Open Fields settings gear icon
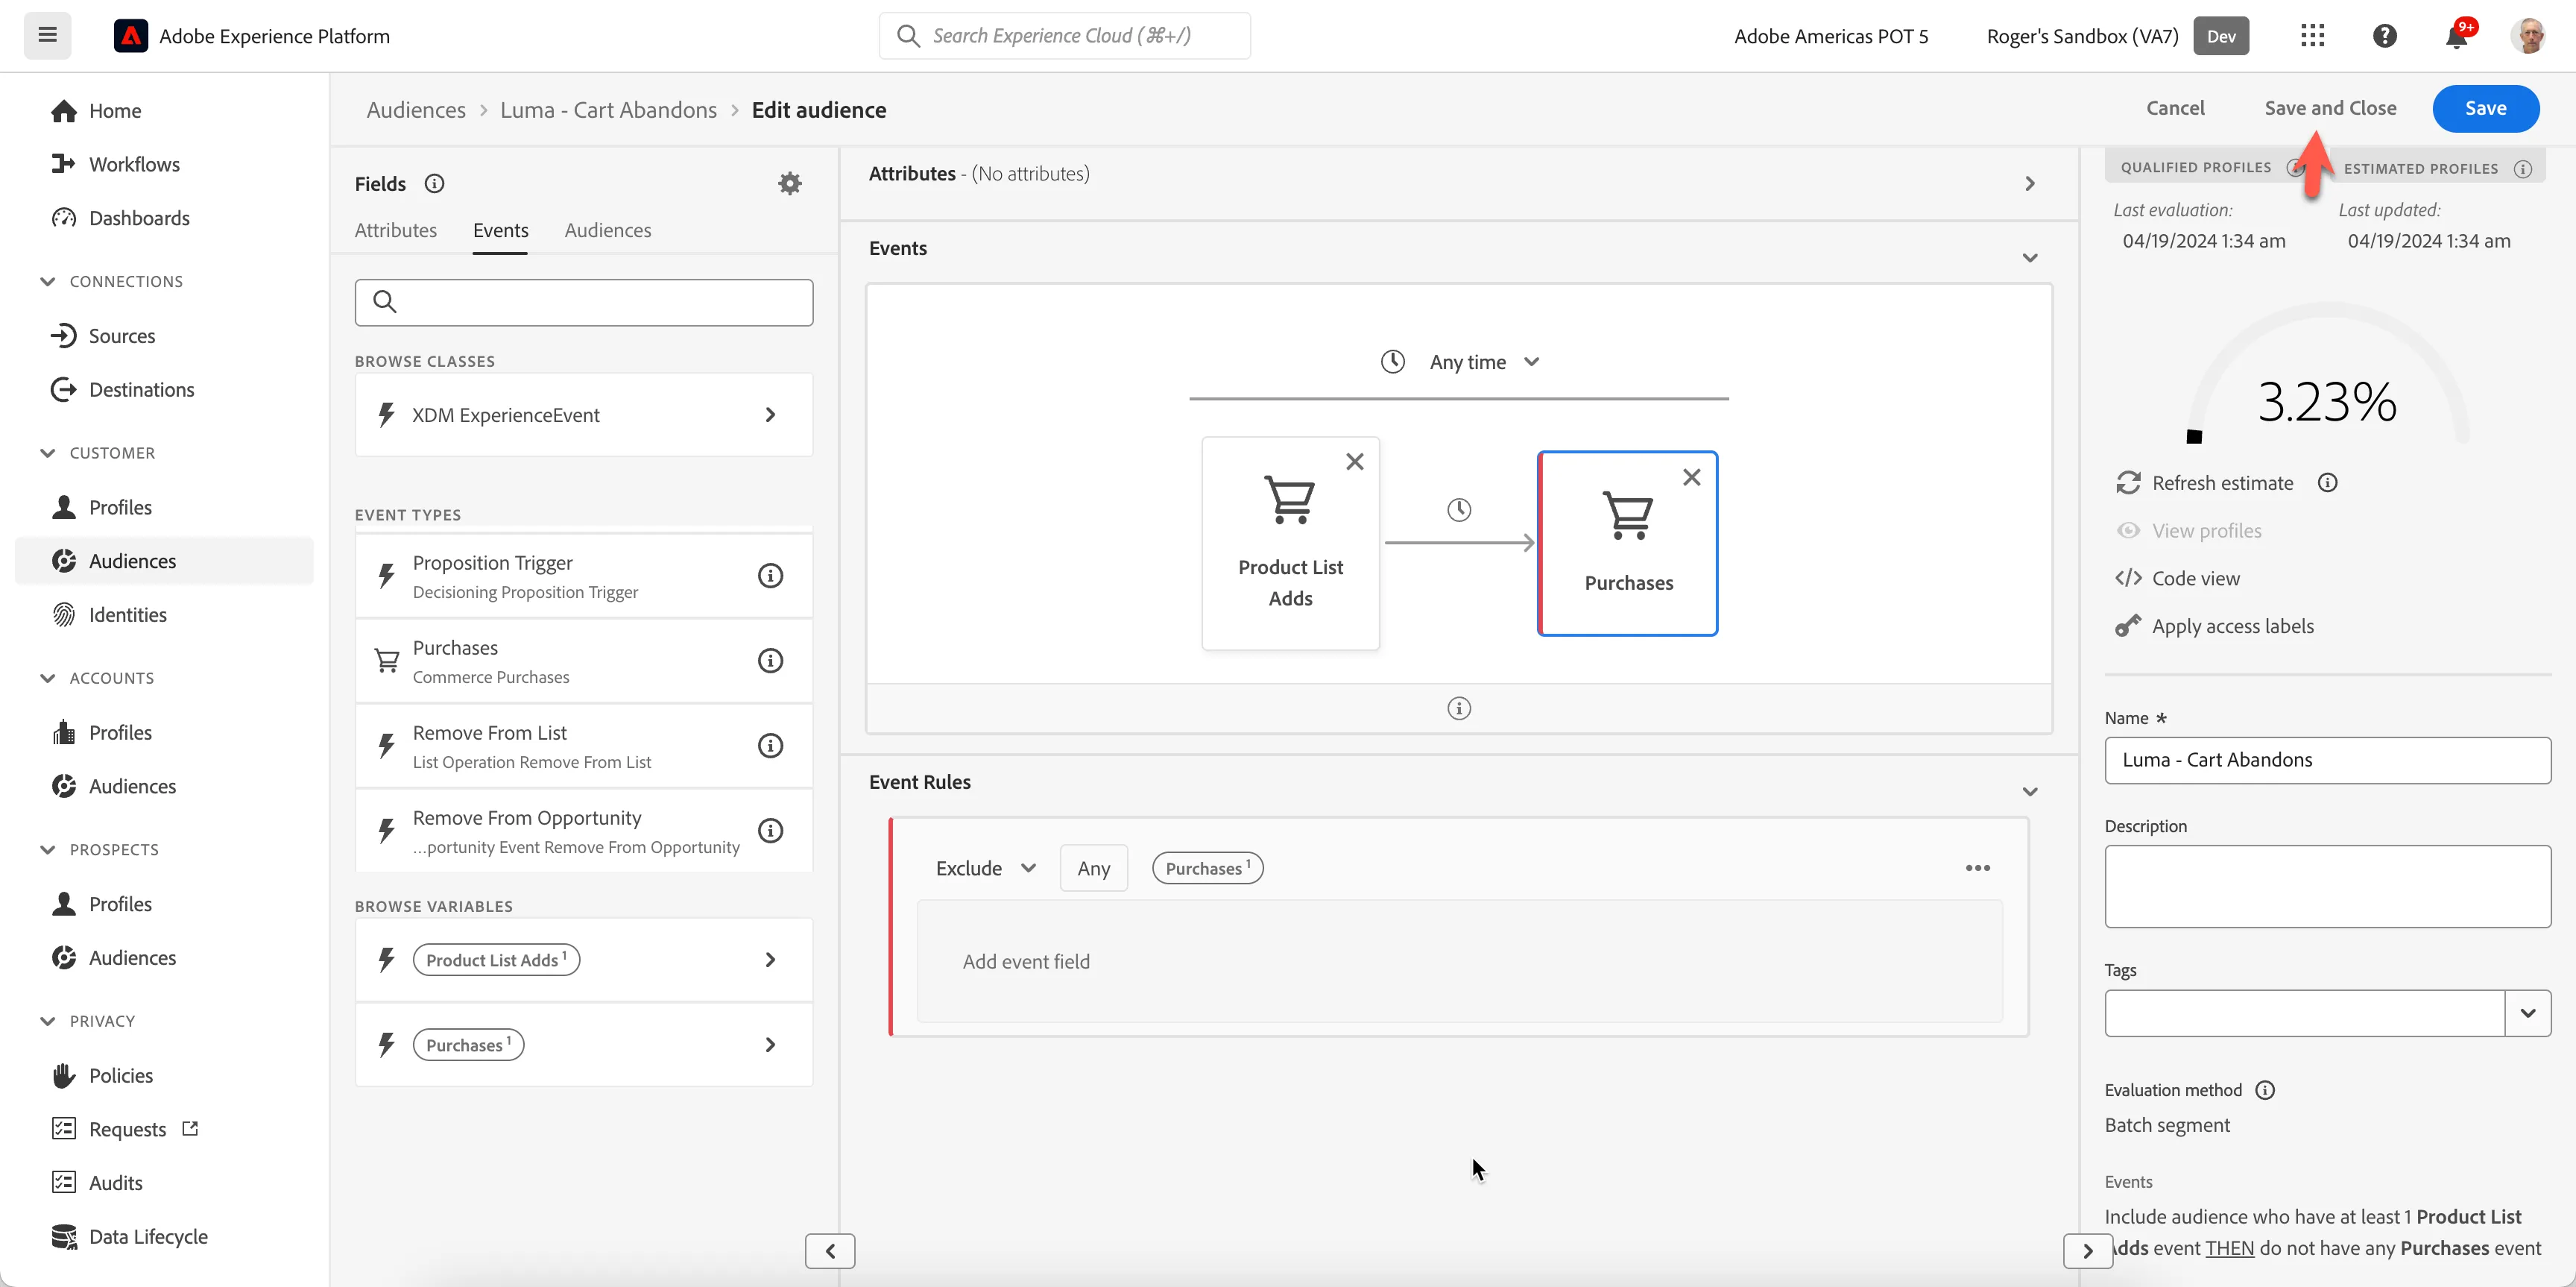The height and width of the screenshot is (1287, 2576). coord(790,183)
